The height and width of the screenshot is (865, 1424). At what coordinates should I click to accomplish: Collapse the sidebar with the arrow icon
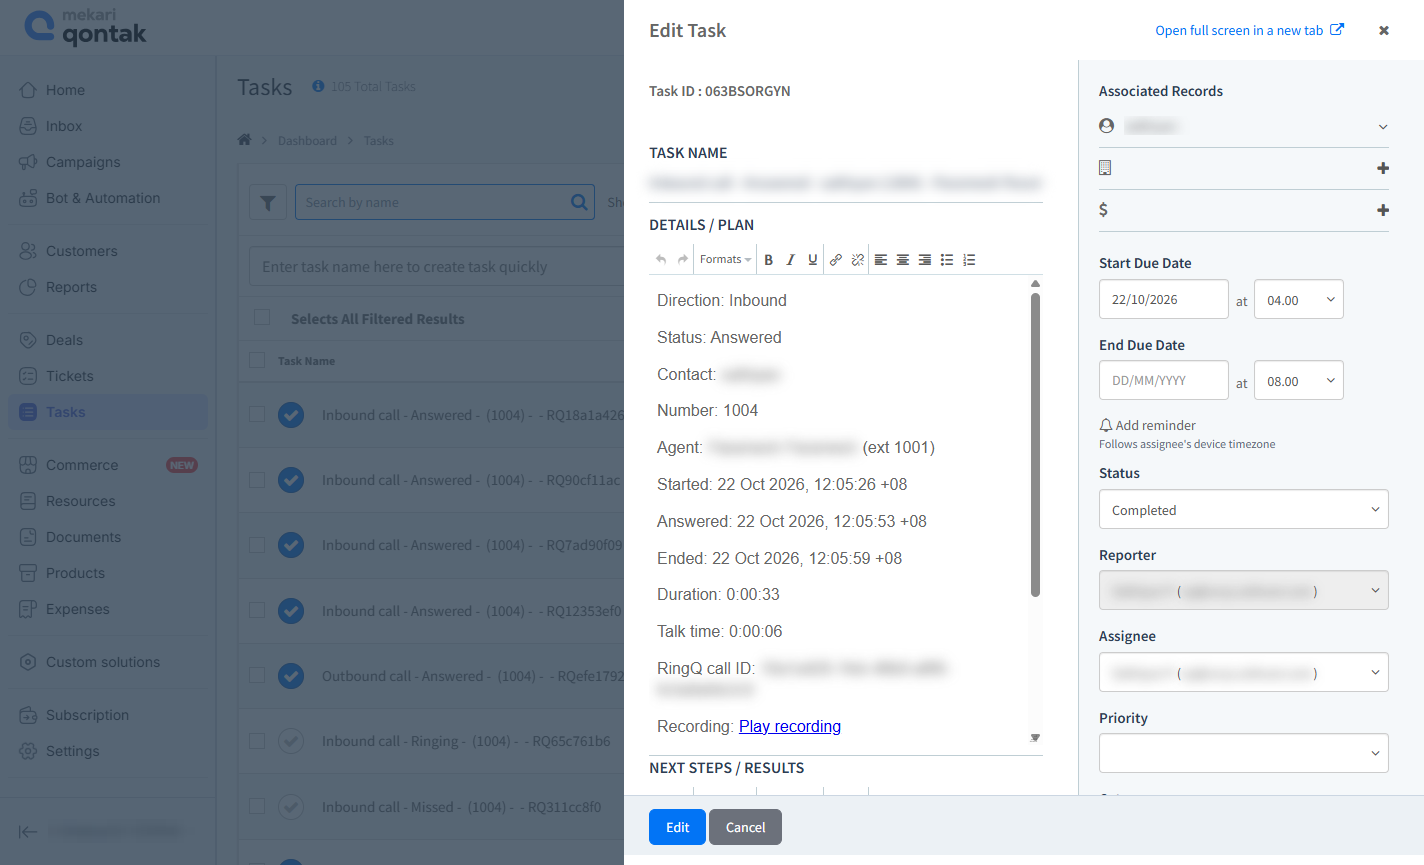pos(28,831)
